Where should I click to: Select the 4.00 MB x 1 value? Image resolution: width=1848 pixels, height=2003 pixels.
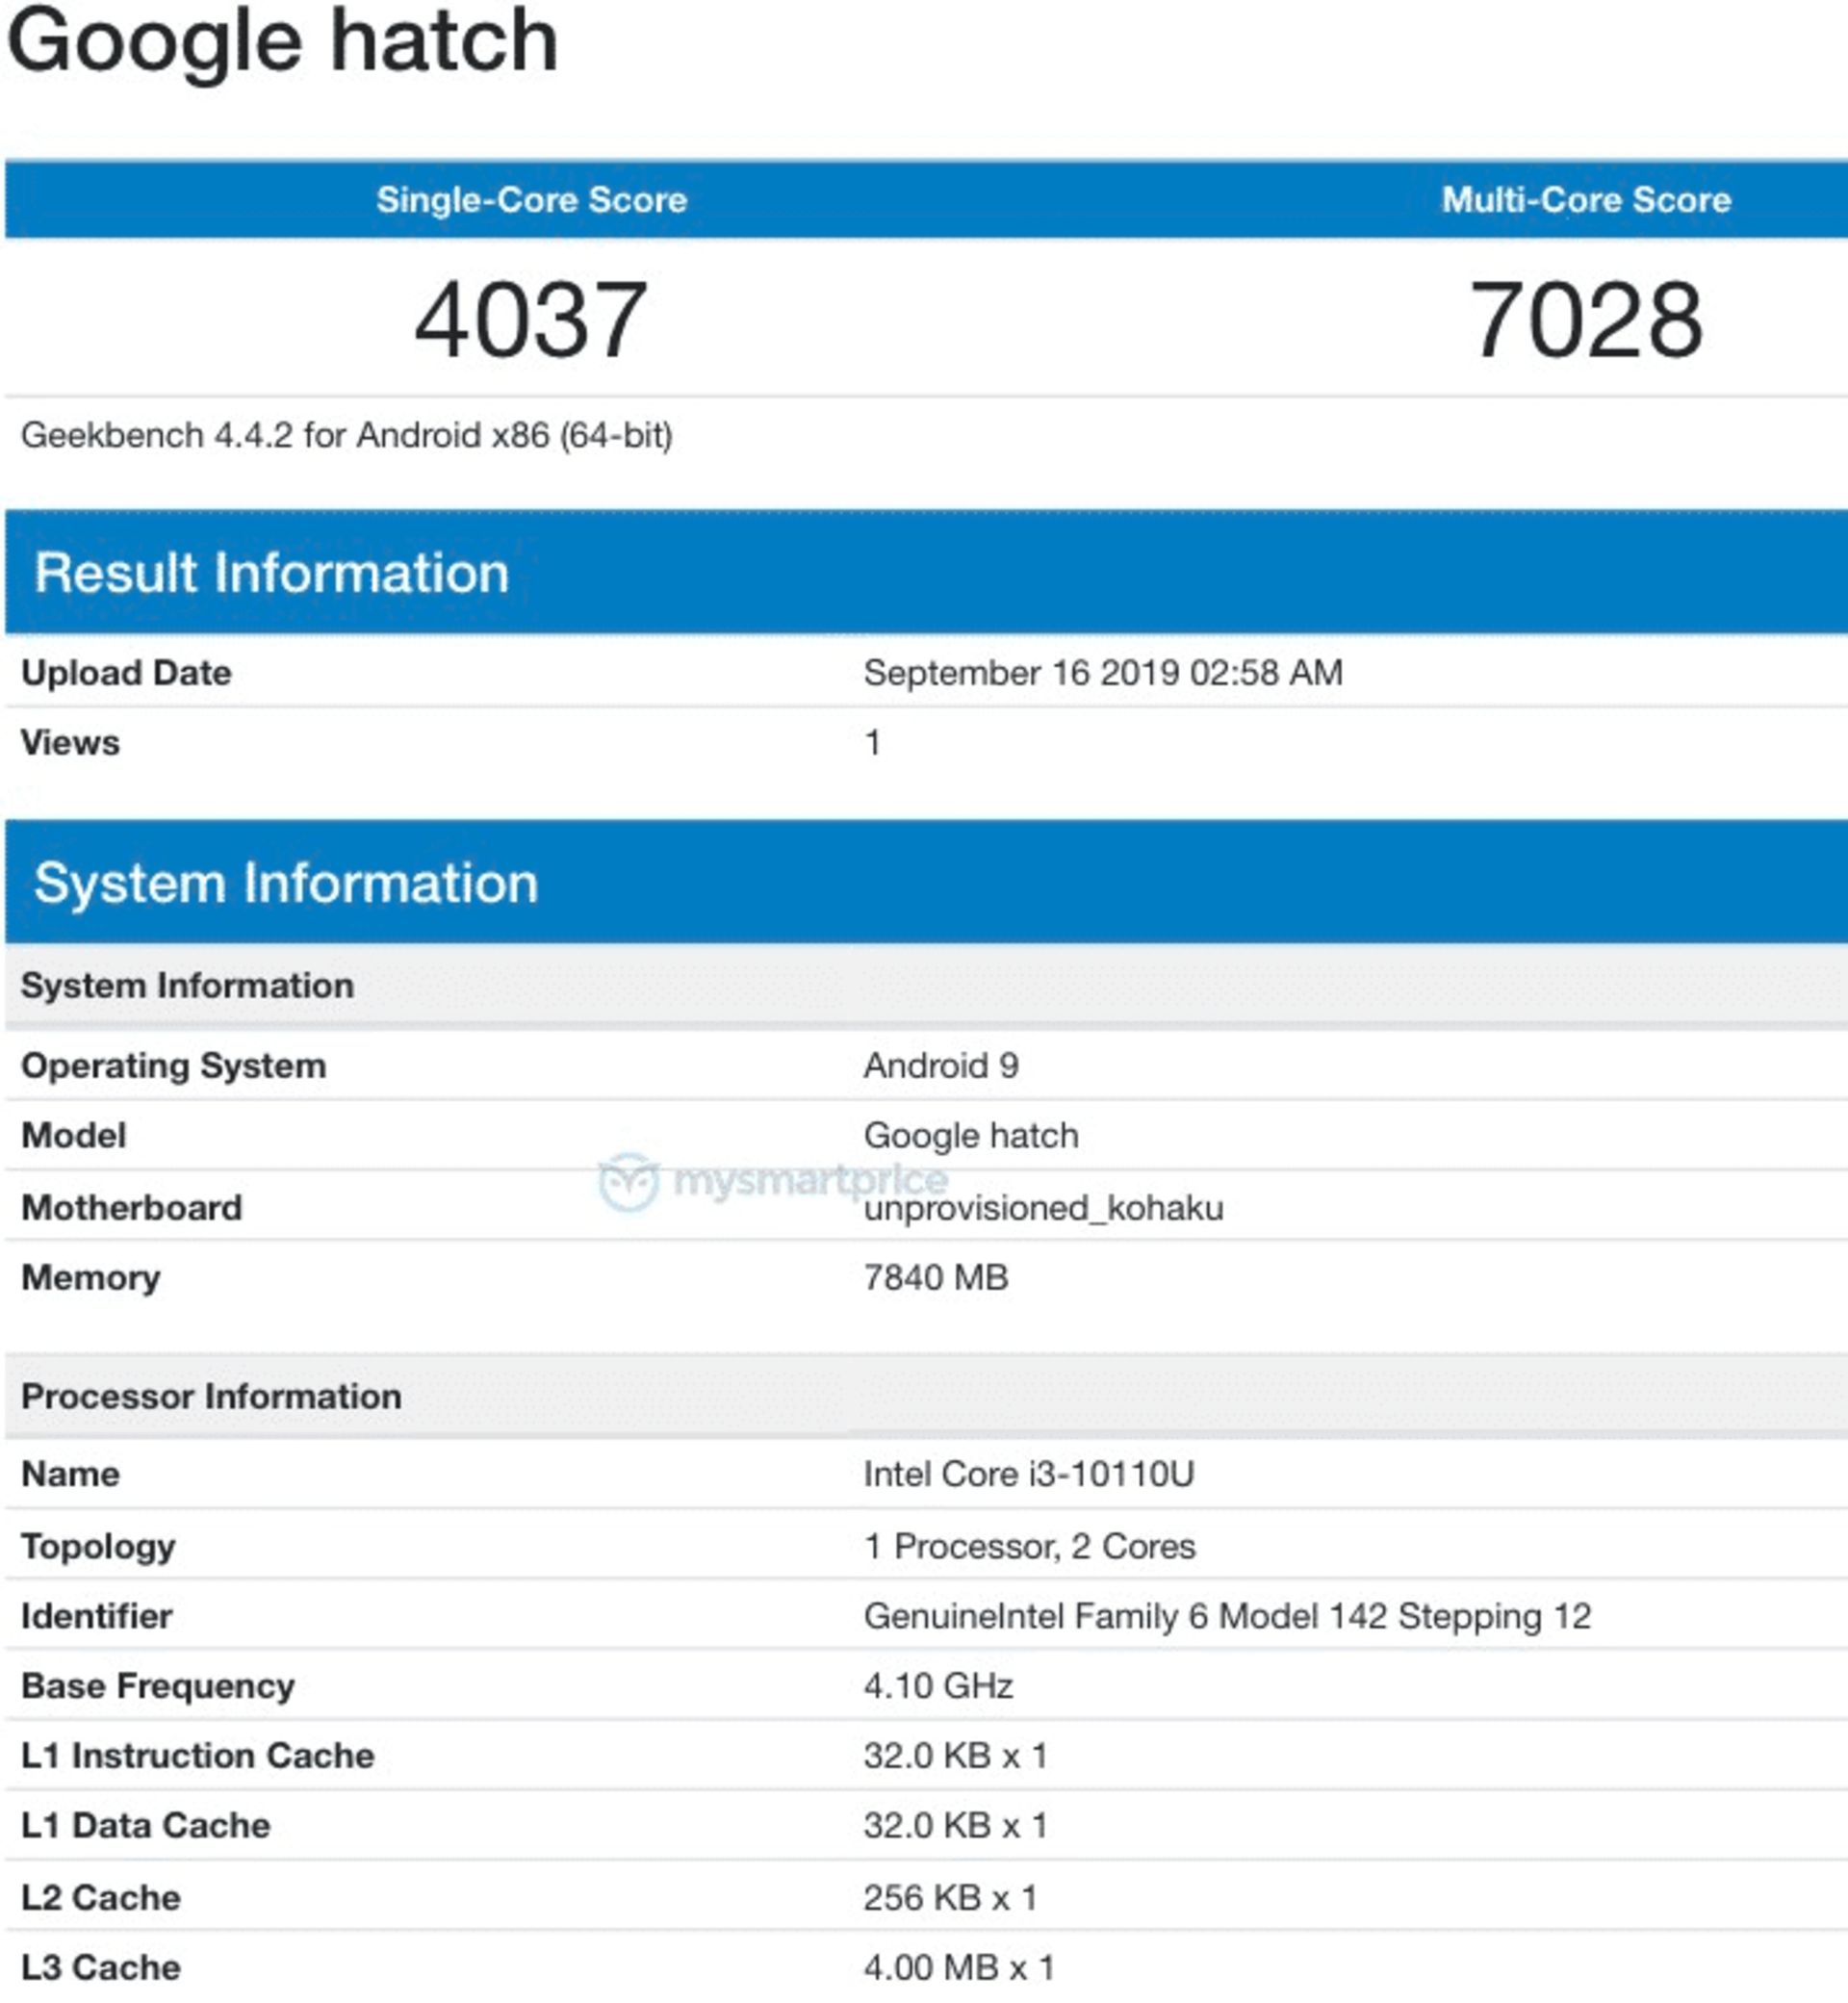click(x=959, y=1969)
